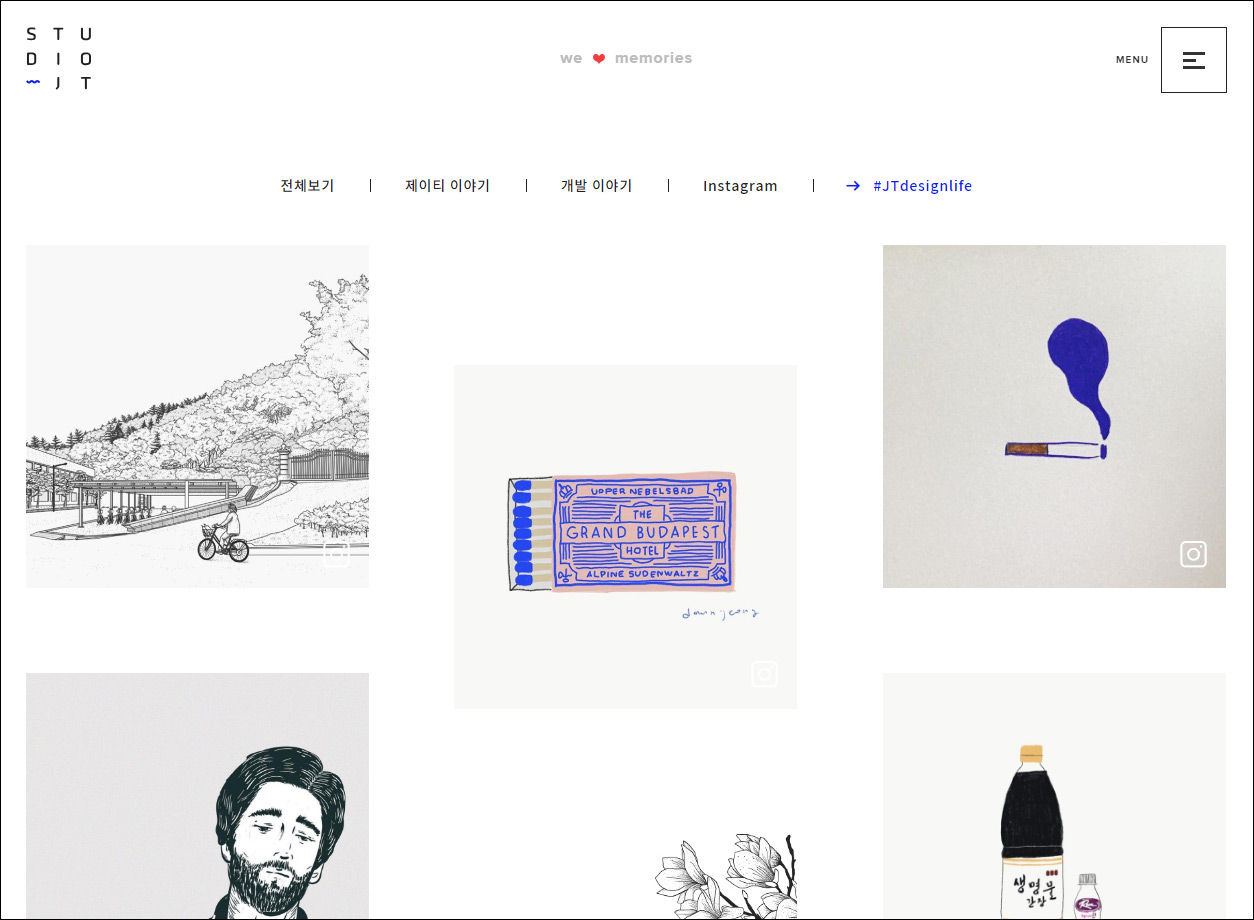Select the 전체보기 filter tab
Viewport: 1254px width, 920px height.
[307, 186]
